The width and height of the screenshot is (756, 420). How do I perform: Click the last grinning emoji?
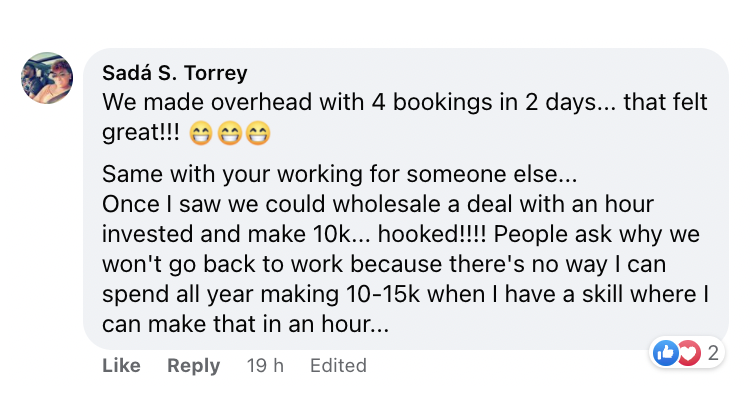point(258,132)
